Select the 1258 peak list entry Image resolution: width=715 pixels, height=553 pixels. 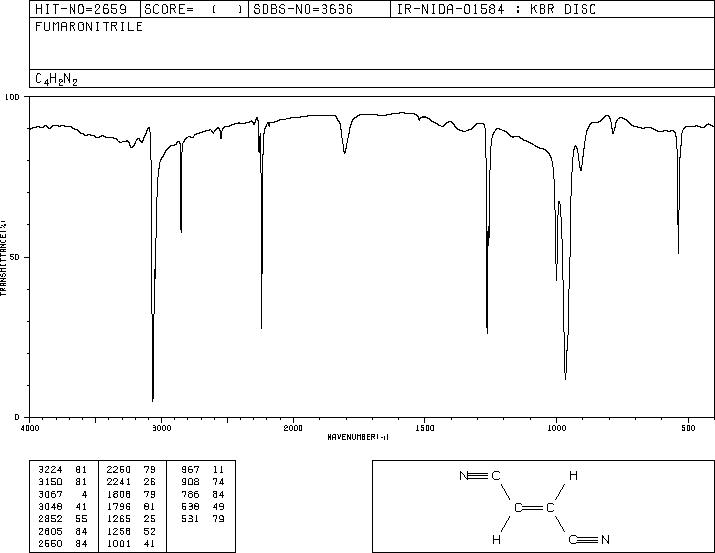coord(119,531)
